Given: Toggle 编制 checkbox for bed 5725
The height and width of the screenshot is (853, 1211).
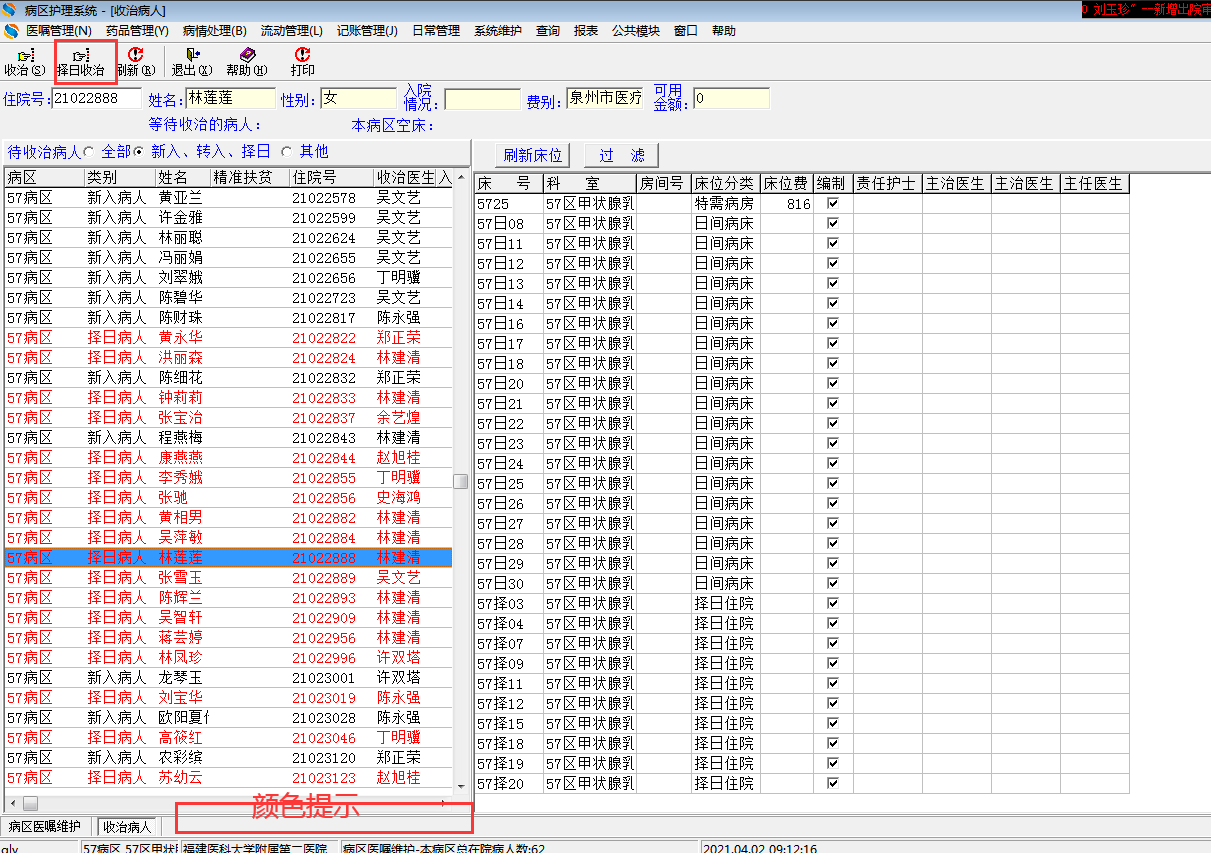Looking at the screenshot, I should [832, 204].
